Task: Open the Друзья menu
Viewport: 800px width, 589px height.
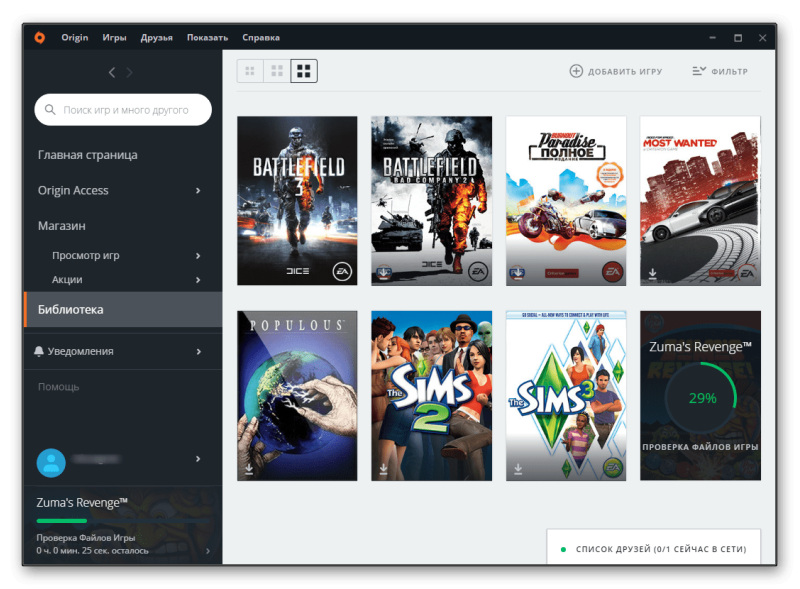Action: [x=157, y=37]
